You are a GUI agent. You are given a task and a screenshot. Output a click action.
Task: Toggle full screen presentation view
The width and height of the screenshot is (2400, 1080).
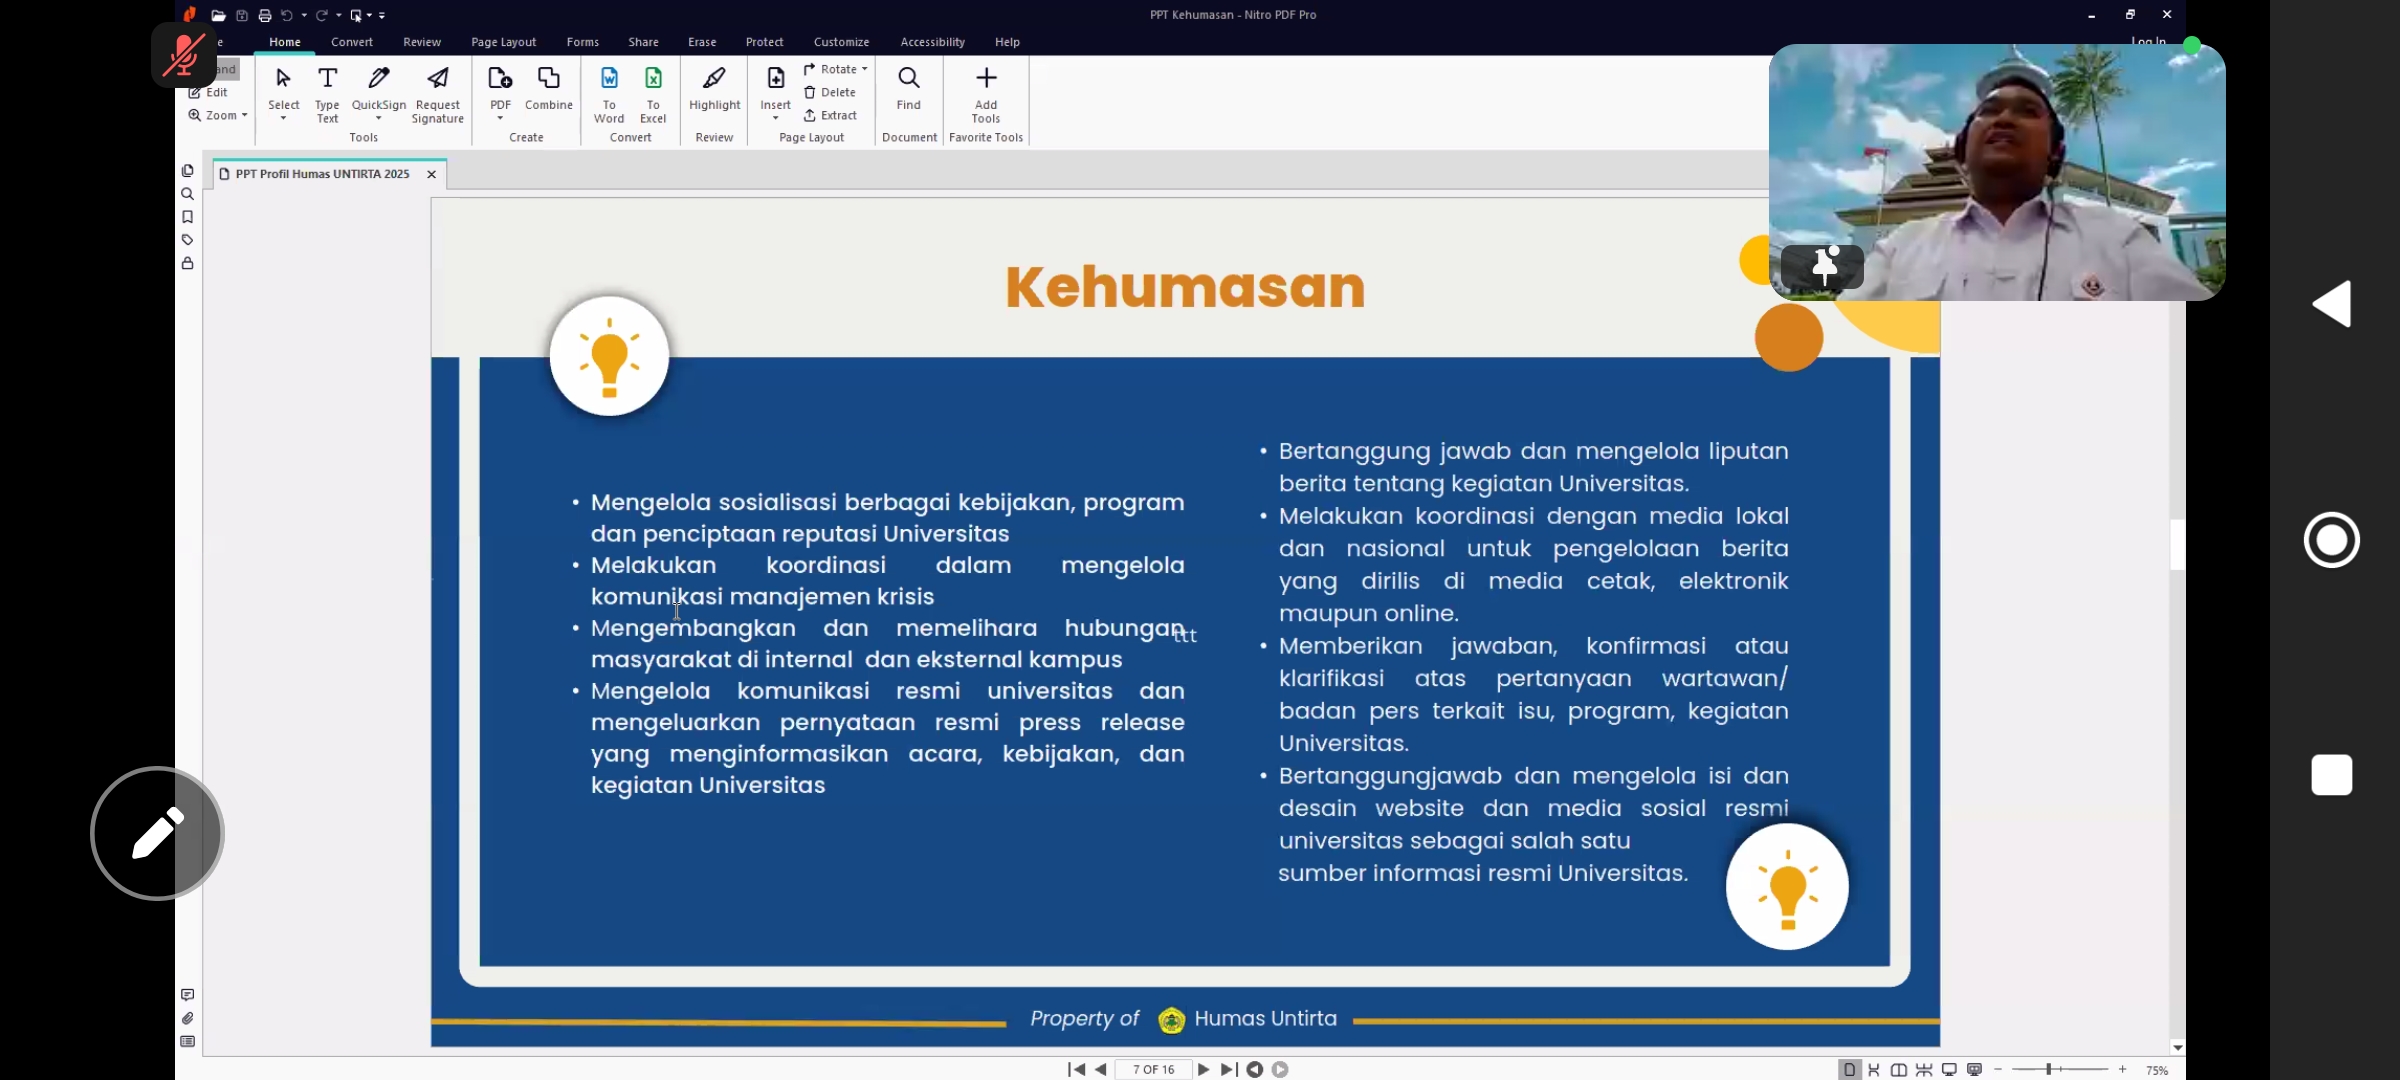pyautogui.click(x=1949, y=1069)
